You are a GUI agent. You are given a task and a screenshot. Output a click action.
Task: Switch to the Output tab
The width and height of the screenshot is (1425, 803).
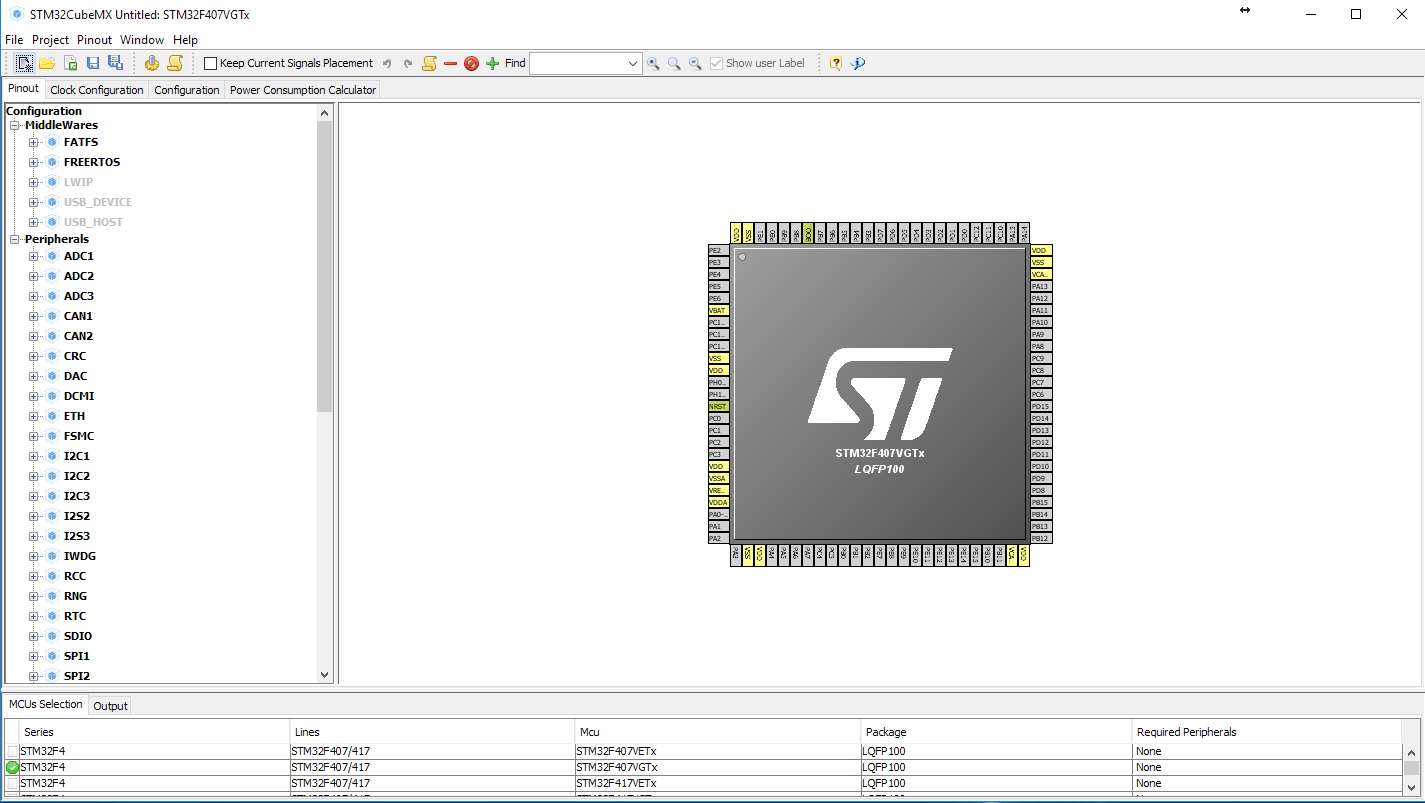pos(110,706)
